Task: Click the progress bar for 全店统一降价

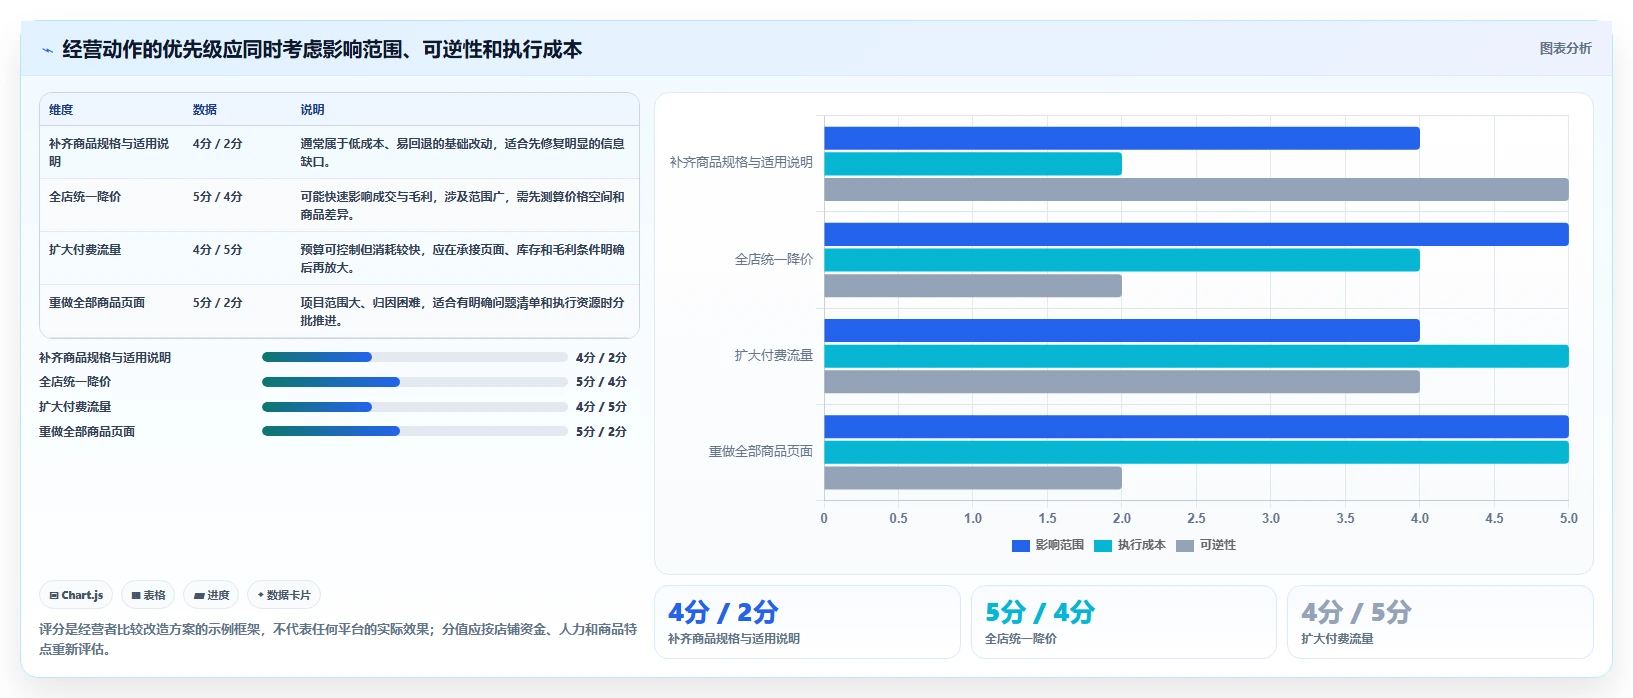Action: (x=414, y=382)
